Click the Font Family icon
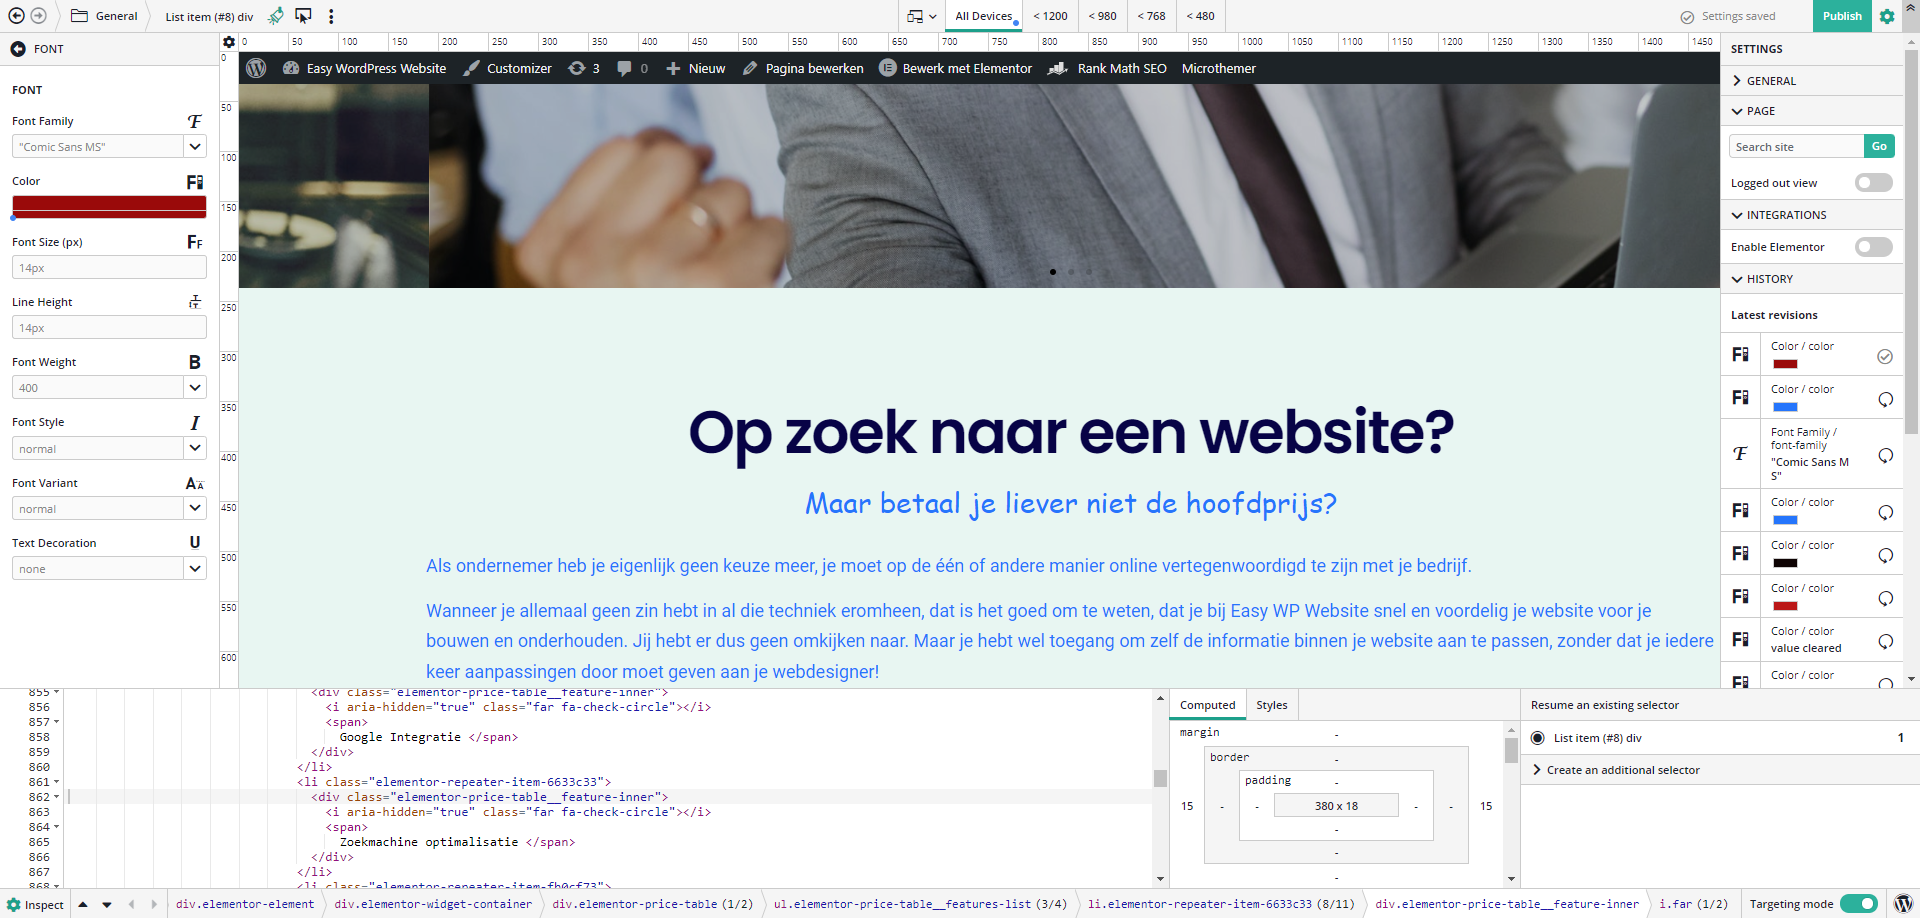Screen dimensions: 1920x918 (x=195, y=121)
